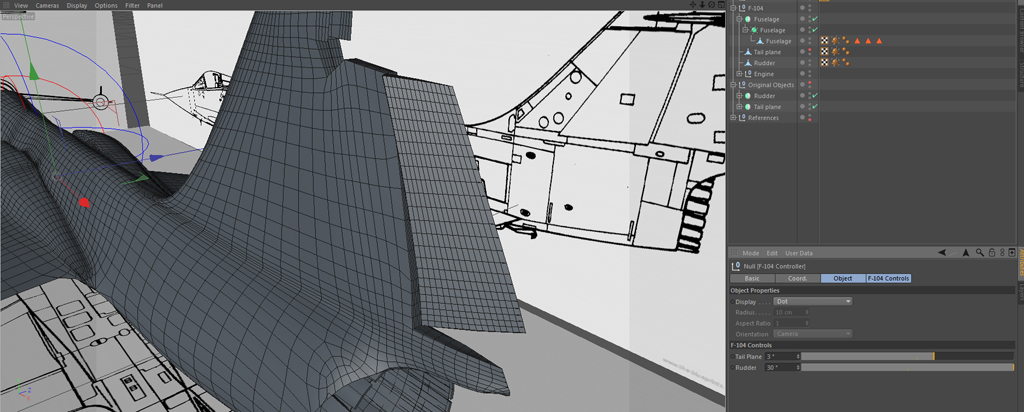Expand the Engine null object
This screenshot has height=412, width=1024.
click(x=739, y=74)
